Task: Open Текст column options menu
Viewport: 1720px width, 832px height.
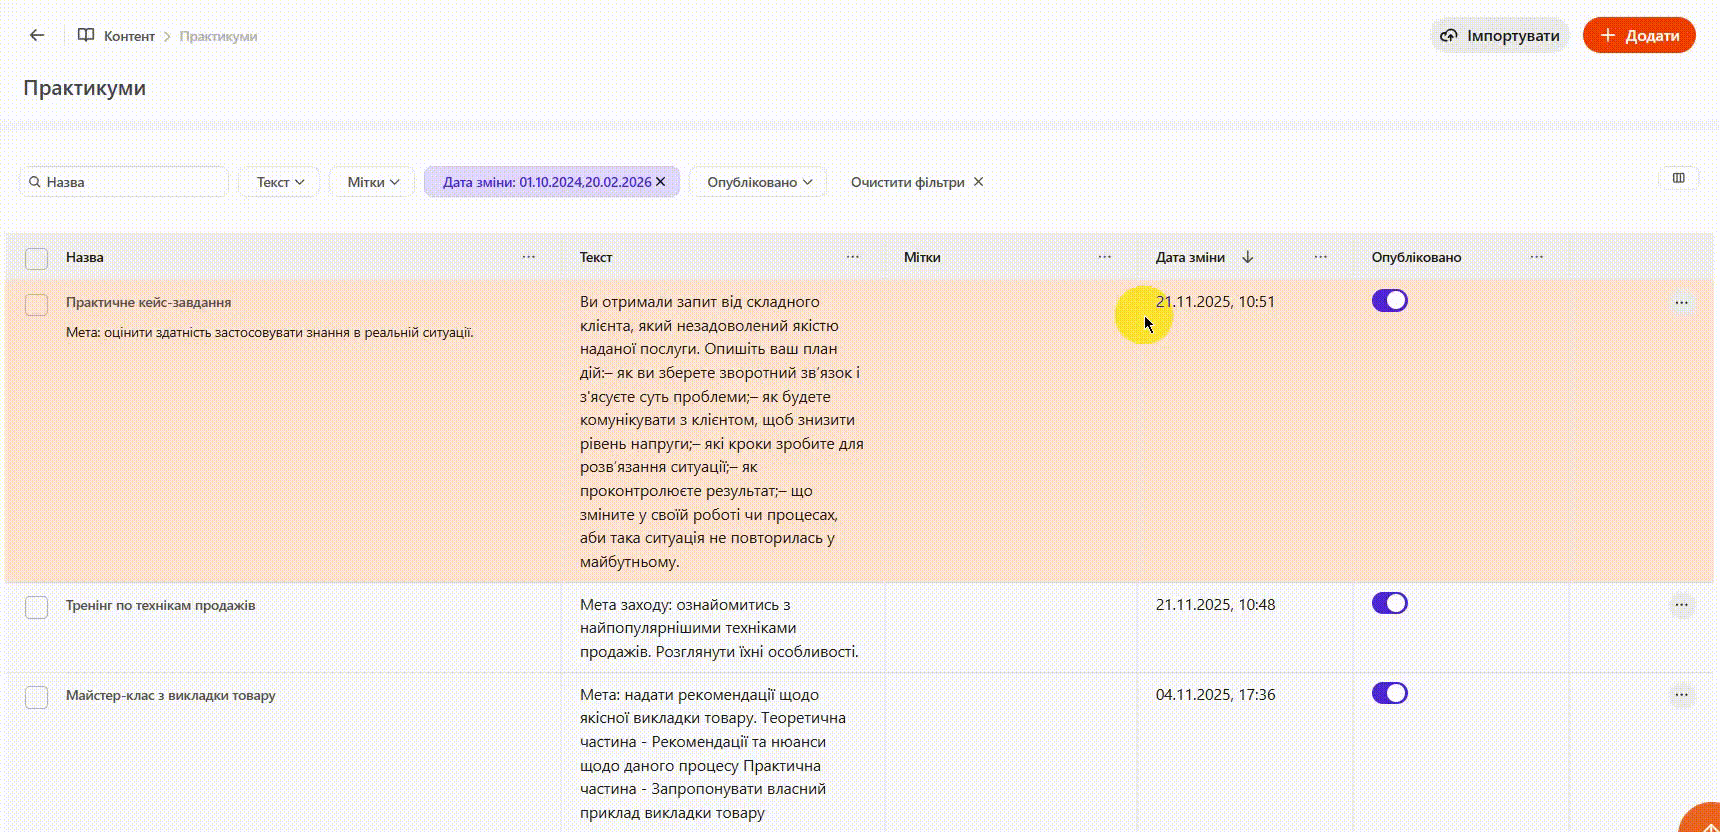Action: point(852,257)
